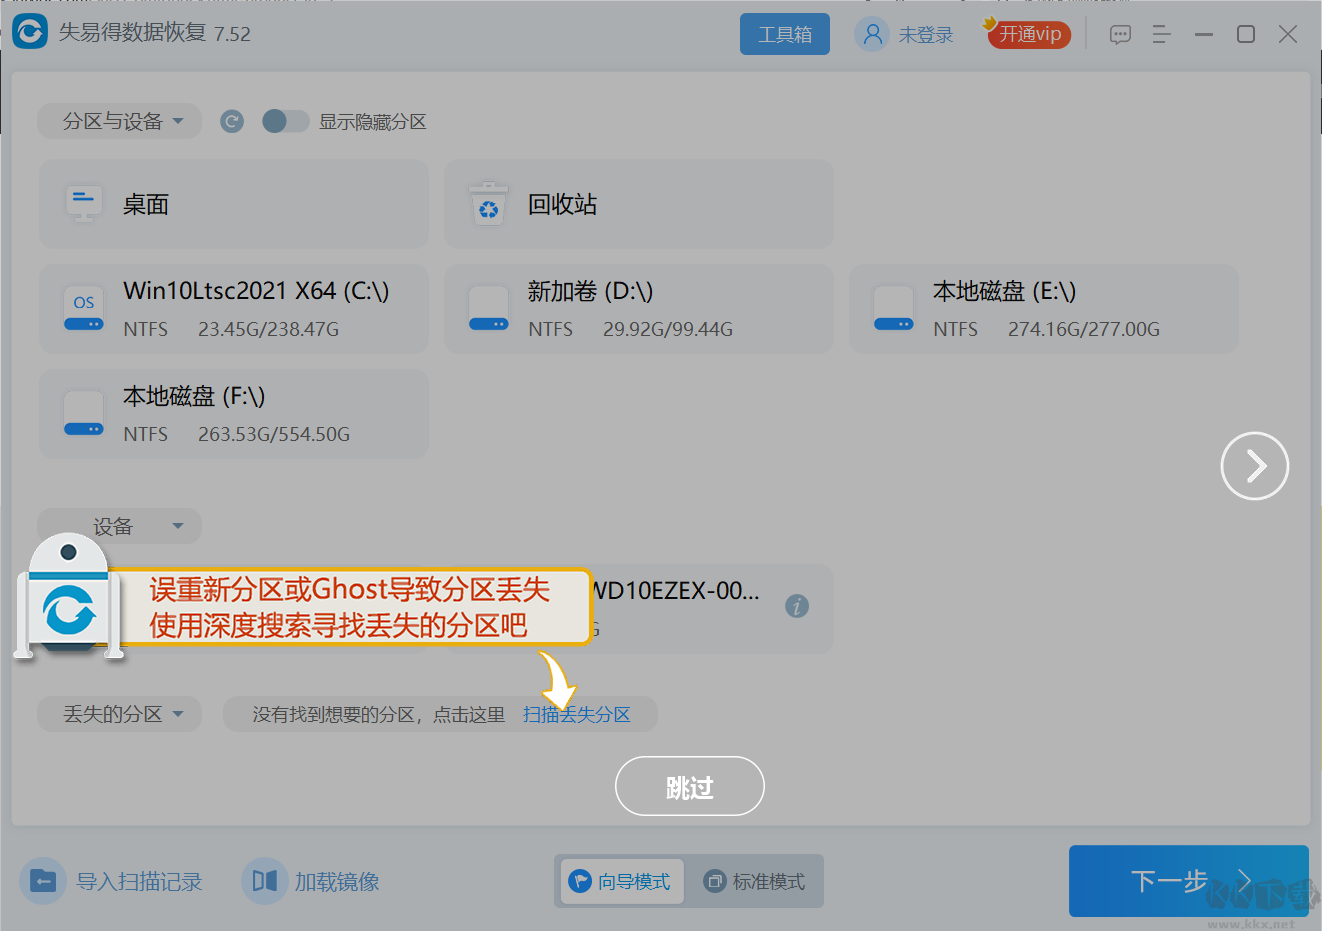The width and height of the screenshot is (1322, 931).
Task: Maximize the data recovery window
Action: click(x=1246, y=35)
